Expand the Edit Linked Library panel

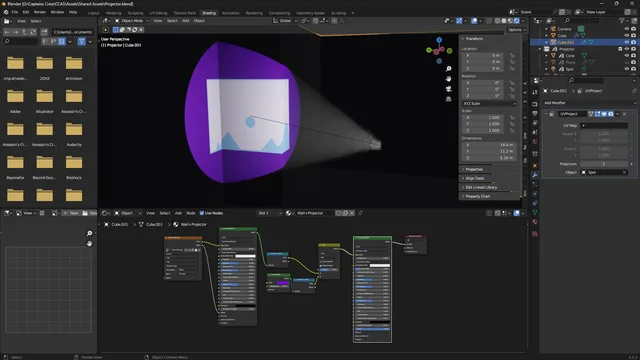tap(481, 187)
